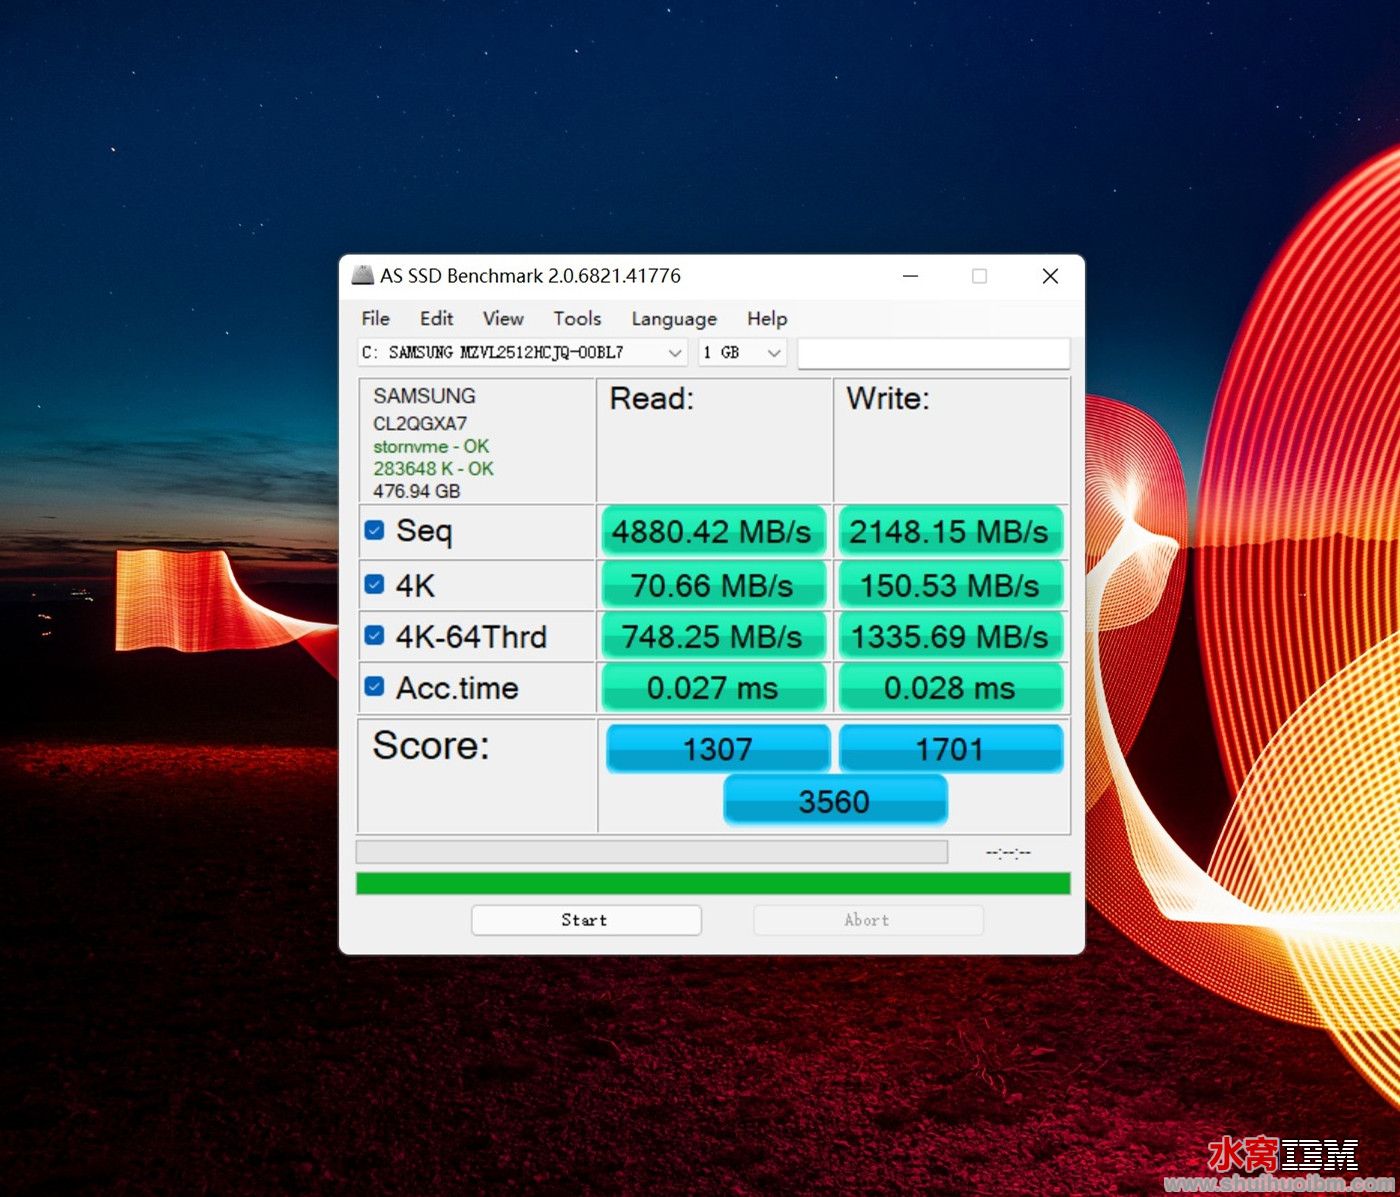The width and height of the screenshot is (1400, 1197).
Task: Minimize the AS SSD Benchmark window
Action: click(910, 276)
